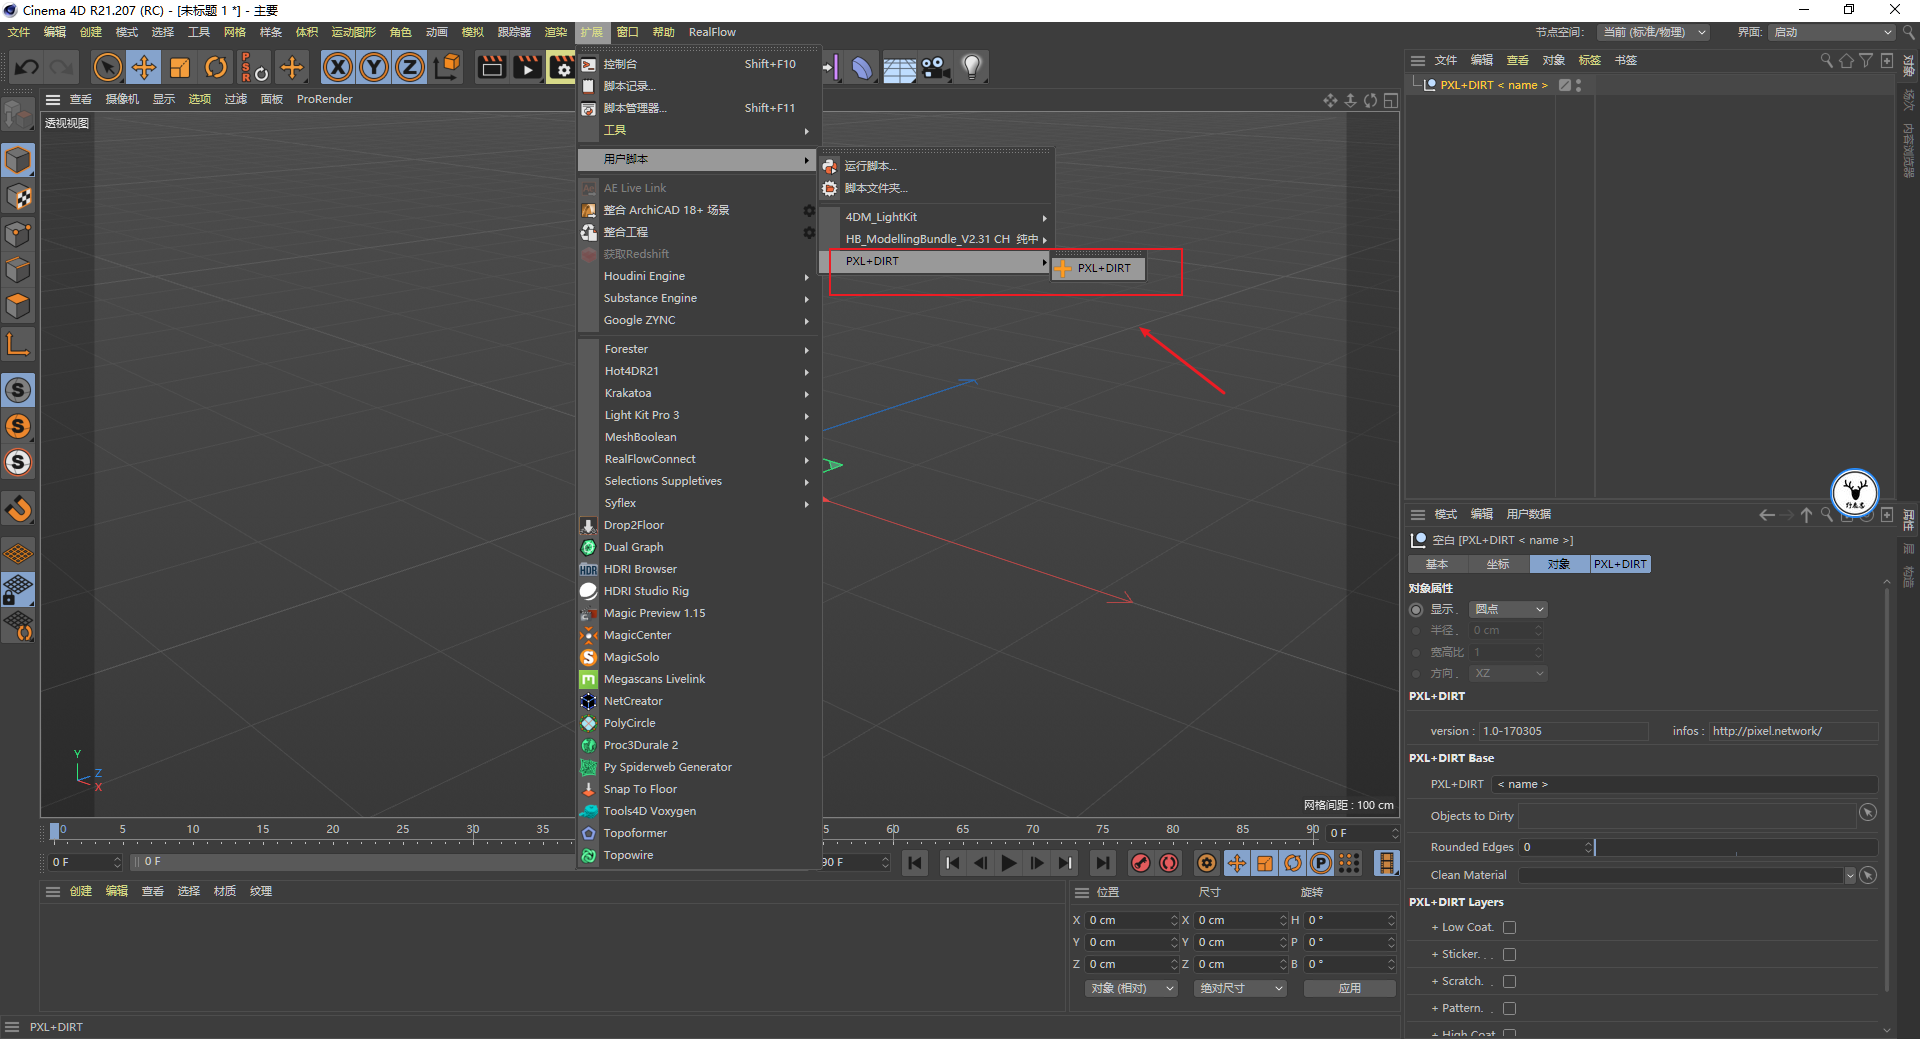Screen dimensions: 1920x1039
Task: Click the 应用 apply button
Action: click(x=1349, y=988)
